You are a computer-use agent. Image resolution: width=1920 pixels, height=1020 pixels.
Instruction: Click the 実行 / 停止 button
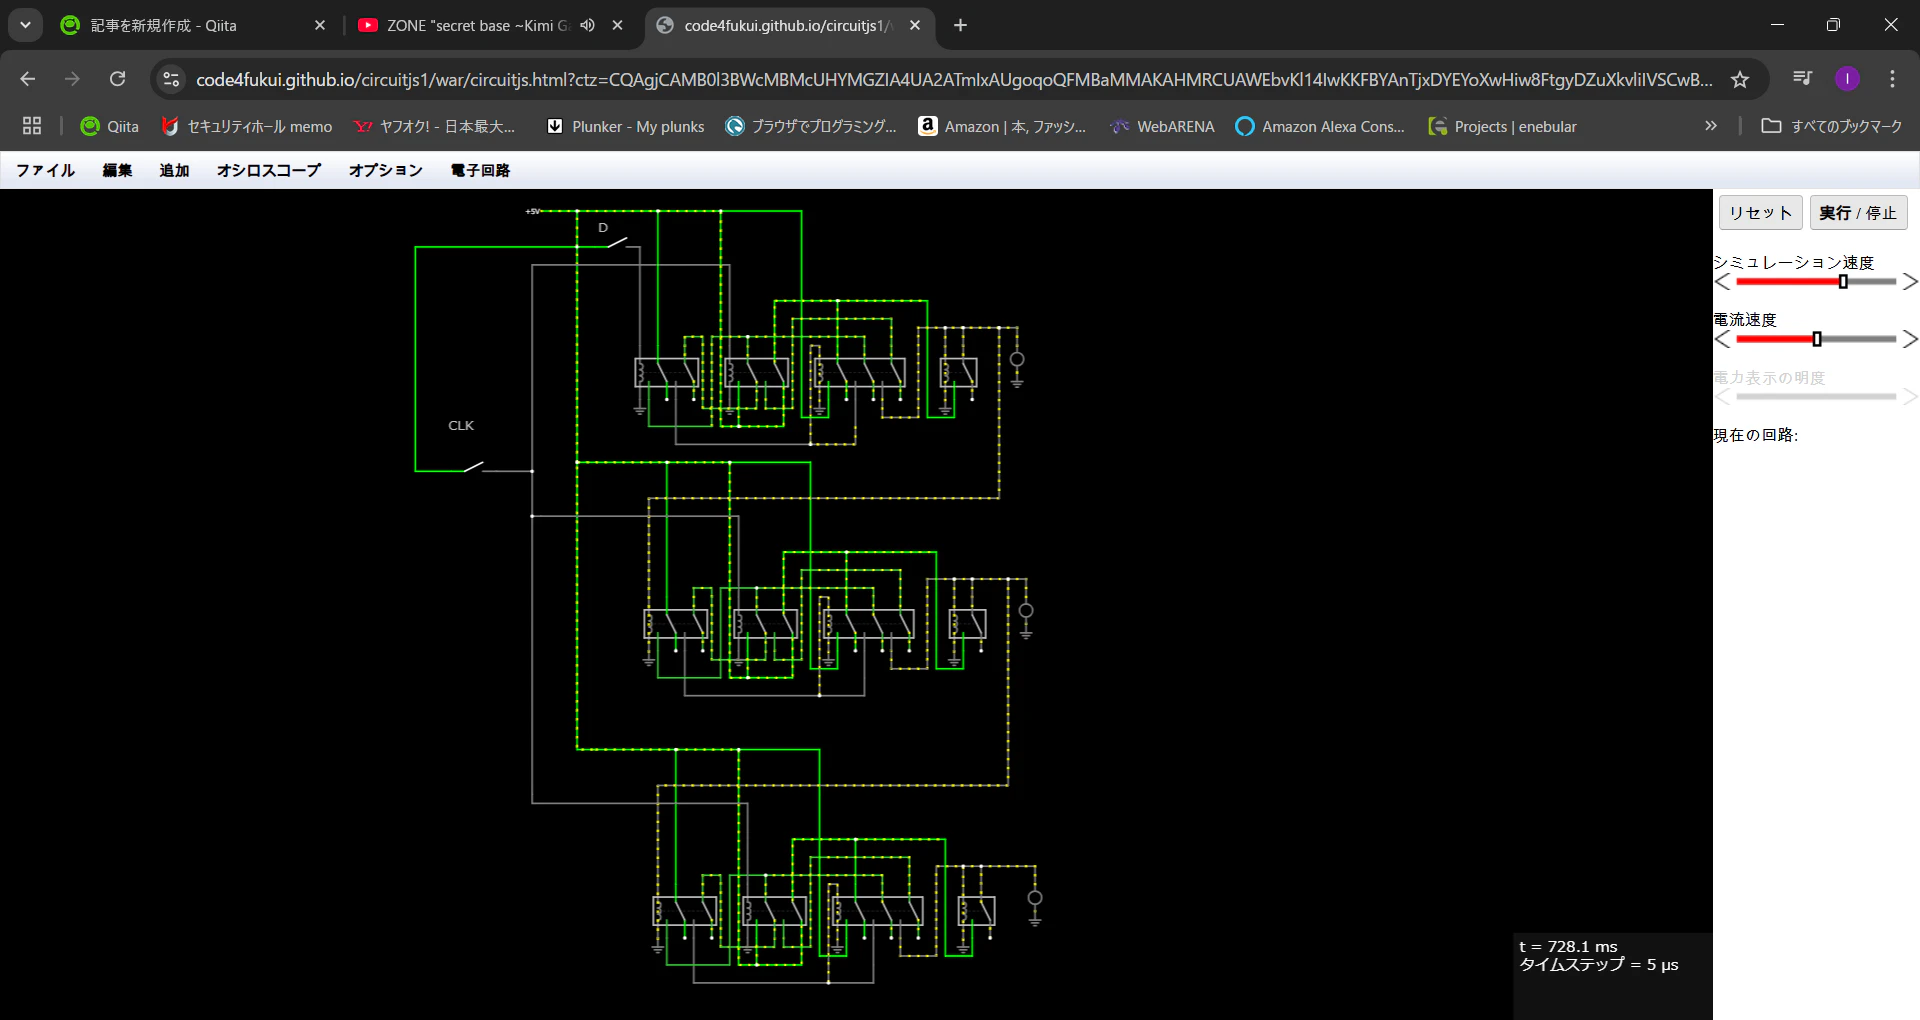[1858, 213]
